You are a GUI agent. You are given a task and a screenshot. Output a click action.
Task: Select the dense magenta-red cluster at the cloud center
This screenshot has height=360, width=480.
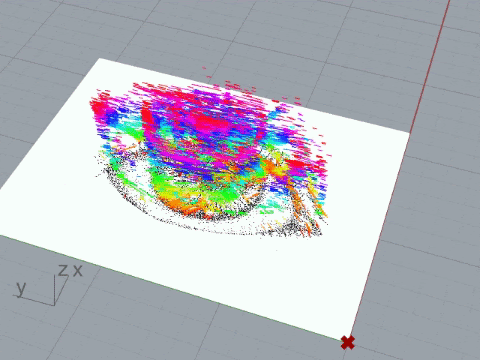(210, 123)
